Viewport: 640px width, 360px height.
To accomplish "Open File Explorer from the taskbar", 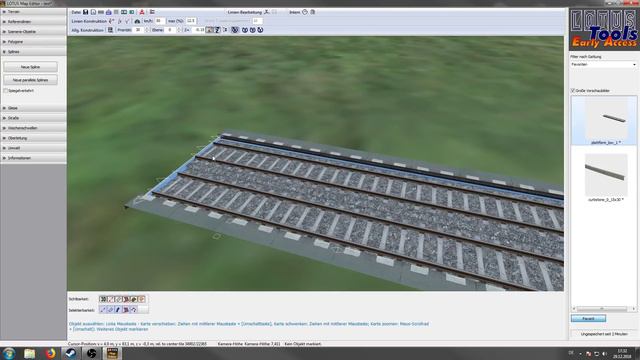I will point(29,353).
